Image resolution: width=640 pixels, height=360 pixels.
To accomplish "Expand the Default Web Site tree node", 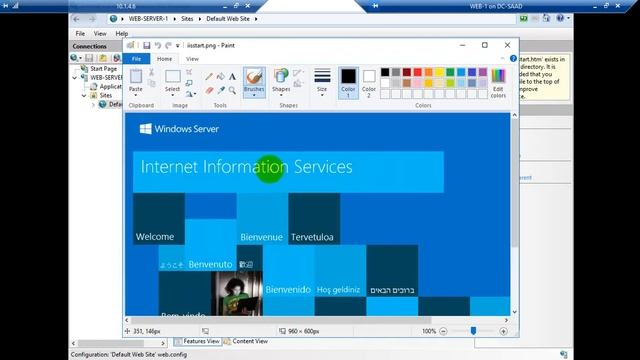I will point(93,104).
